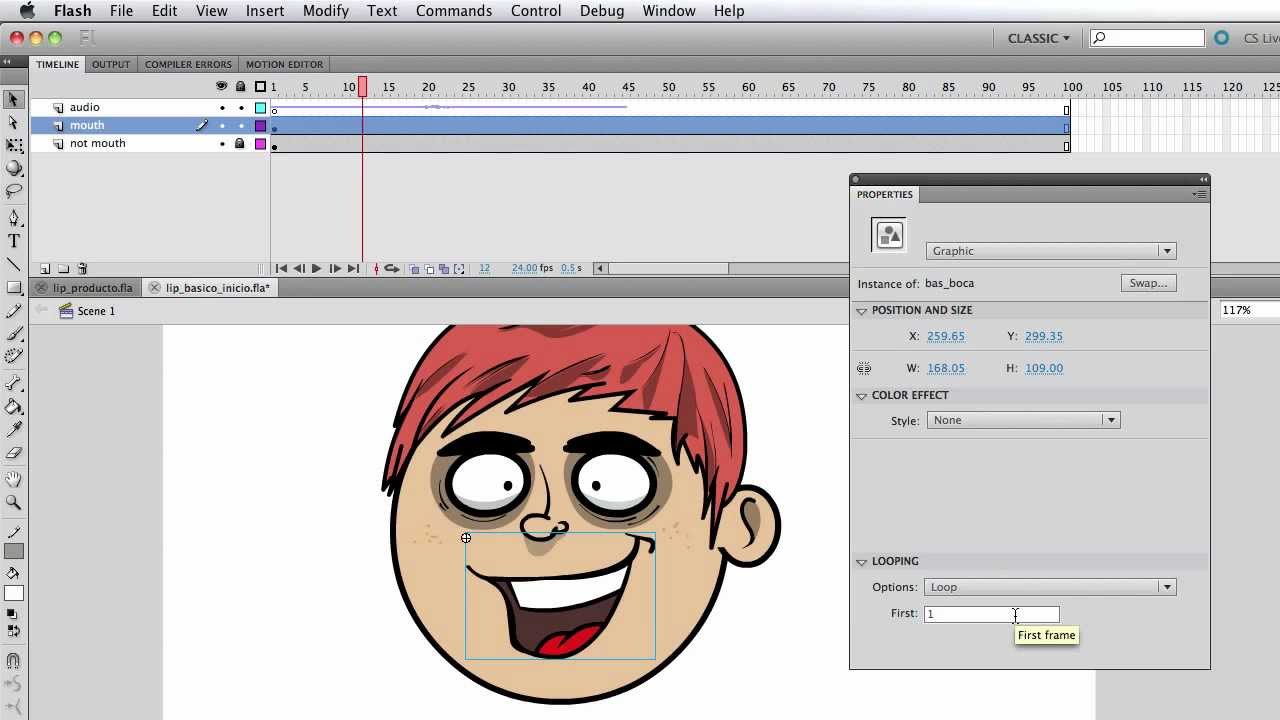Open the CLASSIC workspace dropdown

pyautogui.click(x=1039, y=38)
